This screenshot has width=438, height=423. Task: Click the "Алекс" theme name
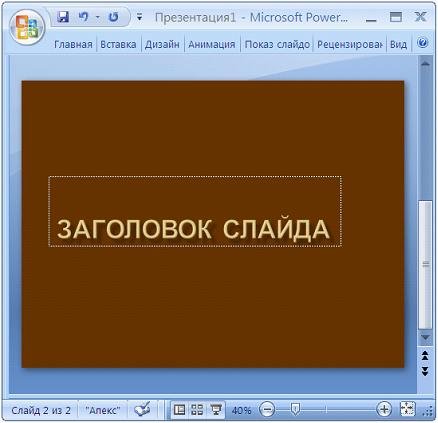103,410
